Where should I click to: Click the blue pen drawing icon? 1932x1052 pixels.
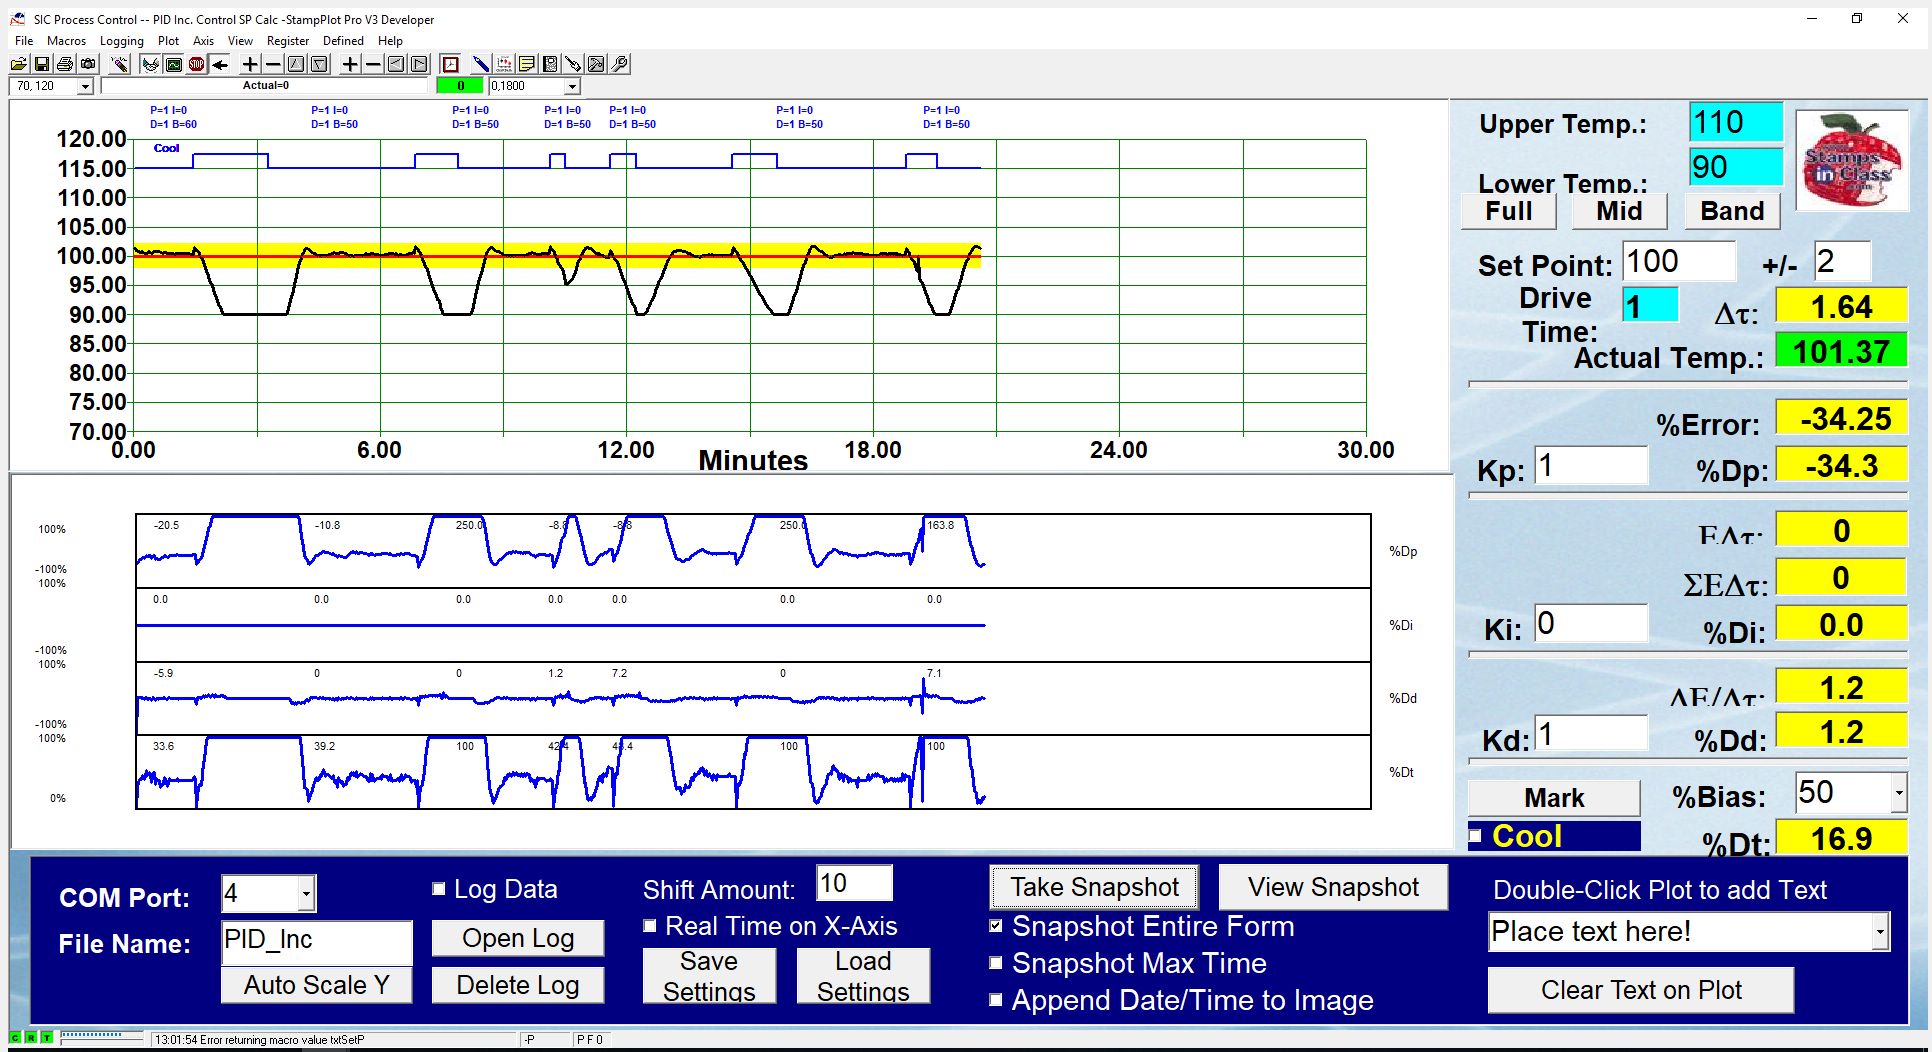481,64
